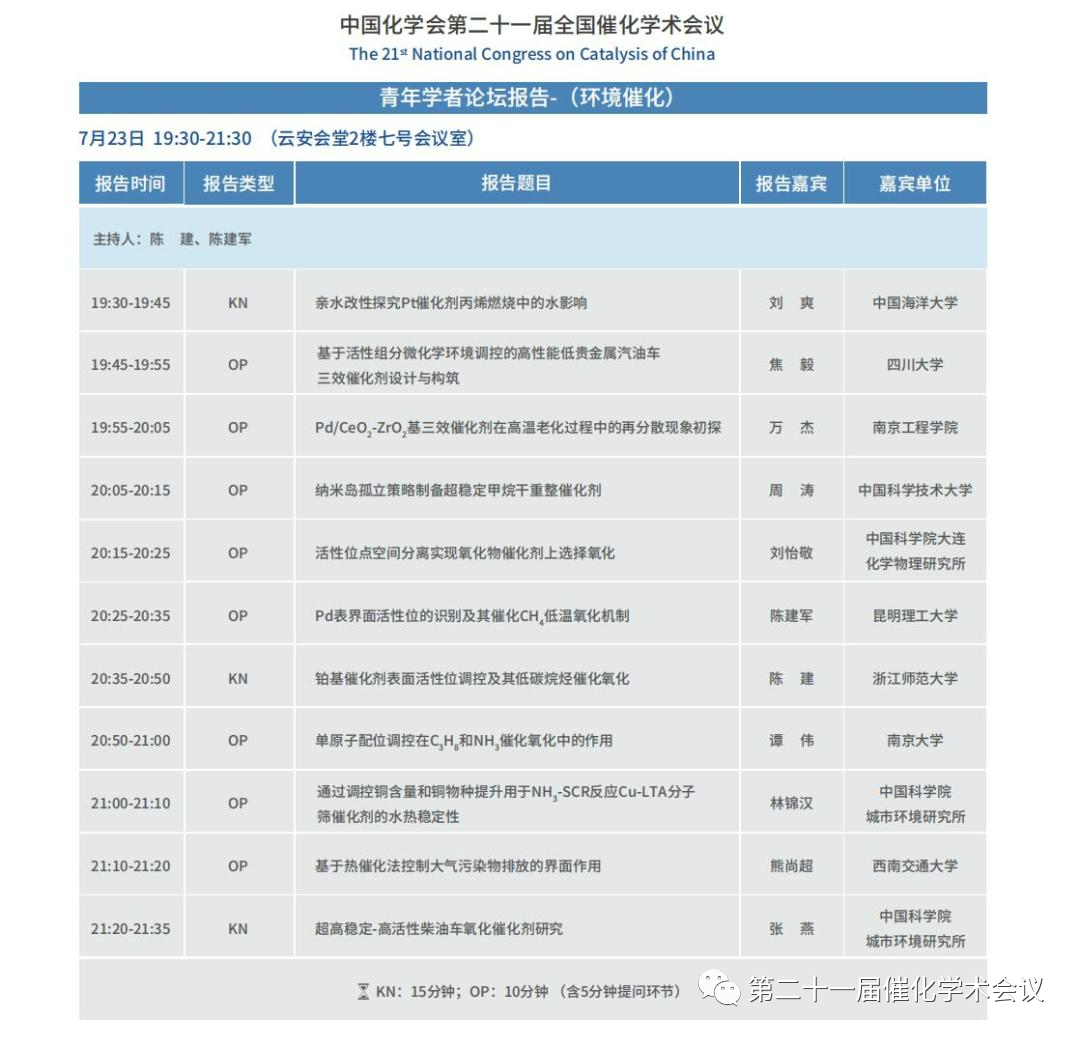
Task: Click the date line 7月23日 19:30-21:30
Action: point(165,138)
